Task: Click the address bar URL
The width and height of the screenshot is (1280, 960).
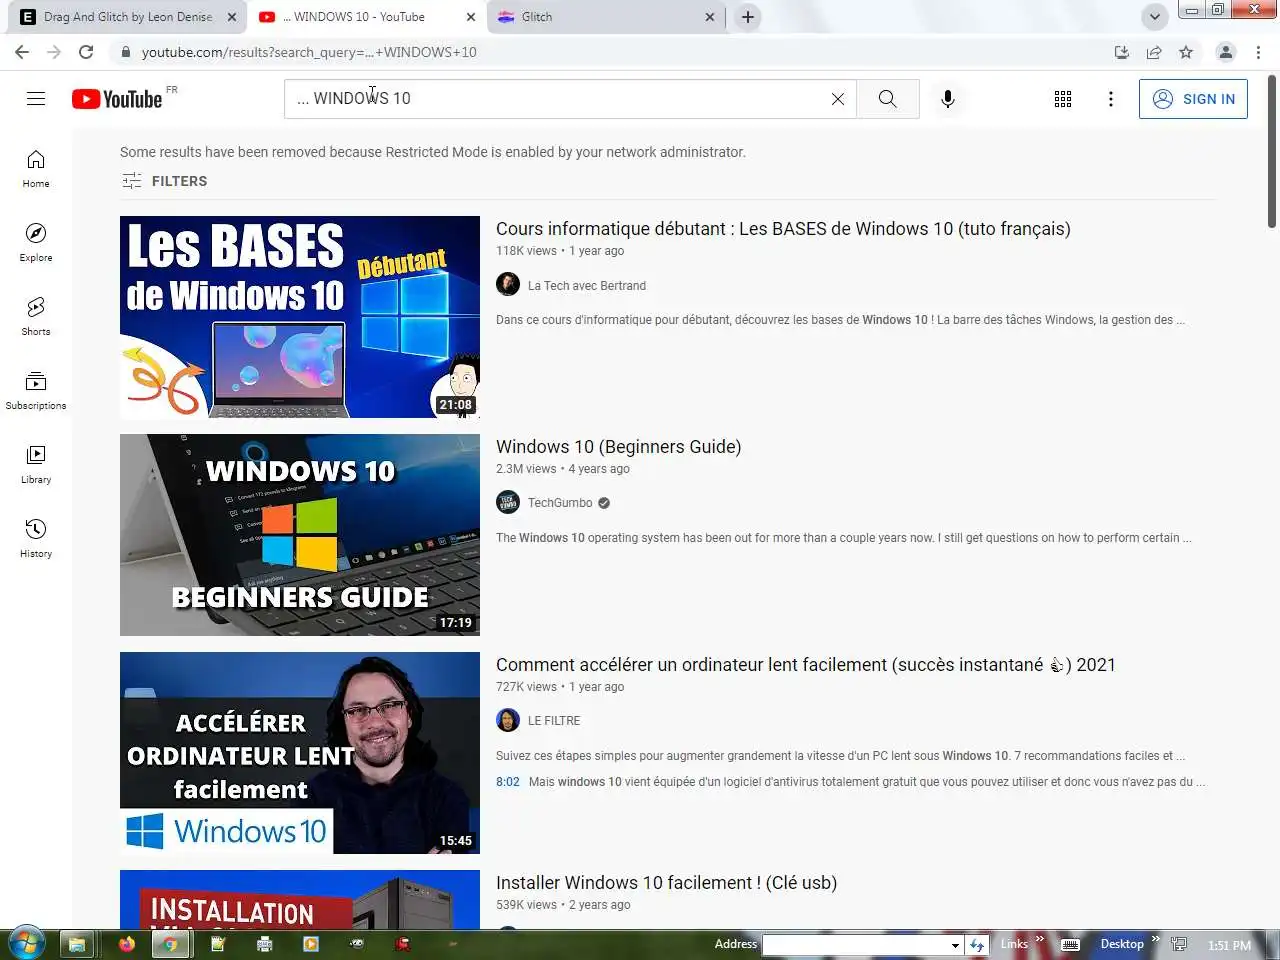Action: point(309,52)
